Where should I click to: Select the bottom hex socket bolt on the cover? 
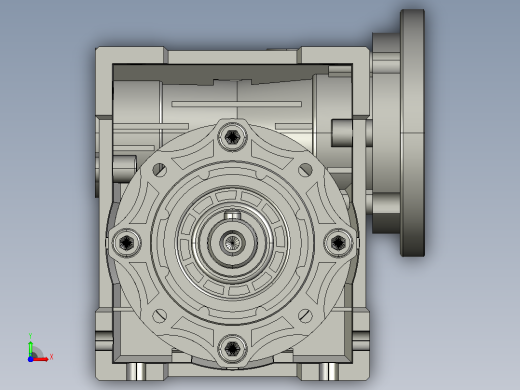click(232, 348)
